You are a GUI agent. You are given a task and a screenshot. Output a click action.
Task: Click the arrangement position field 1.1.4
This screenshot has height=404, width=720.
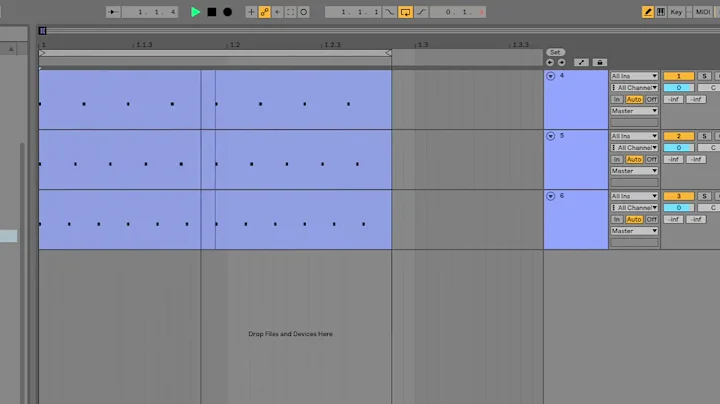(151, 12)
